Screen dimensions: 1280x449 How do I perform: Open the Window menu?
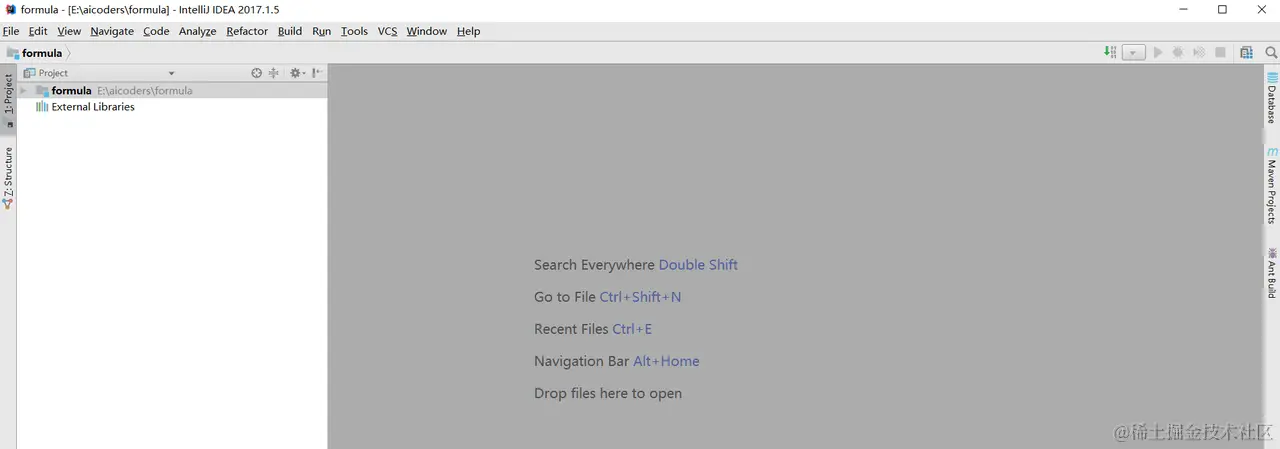coord(427,31)
